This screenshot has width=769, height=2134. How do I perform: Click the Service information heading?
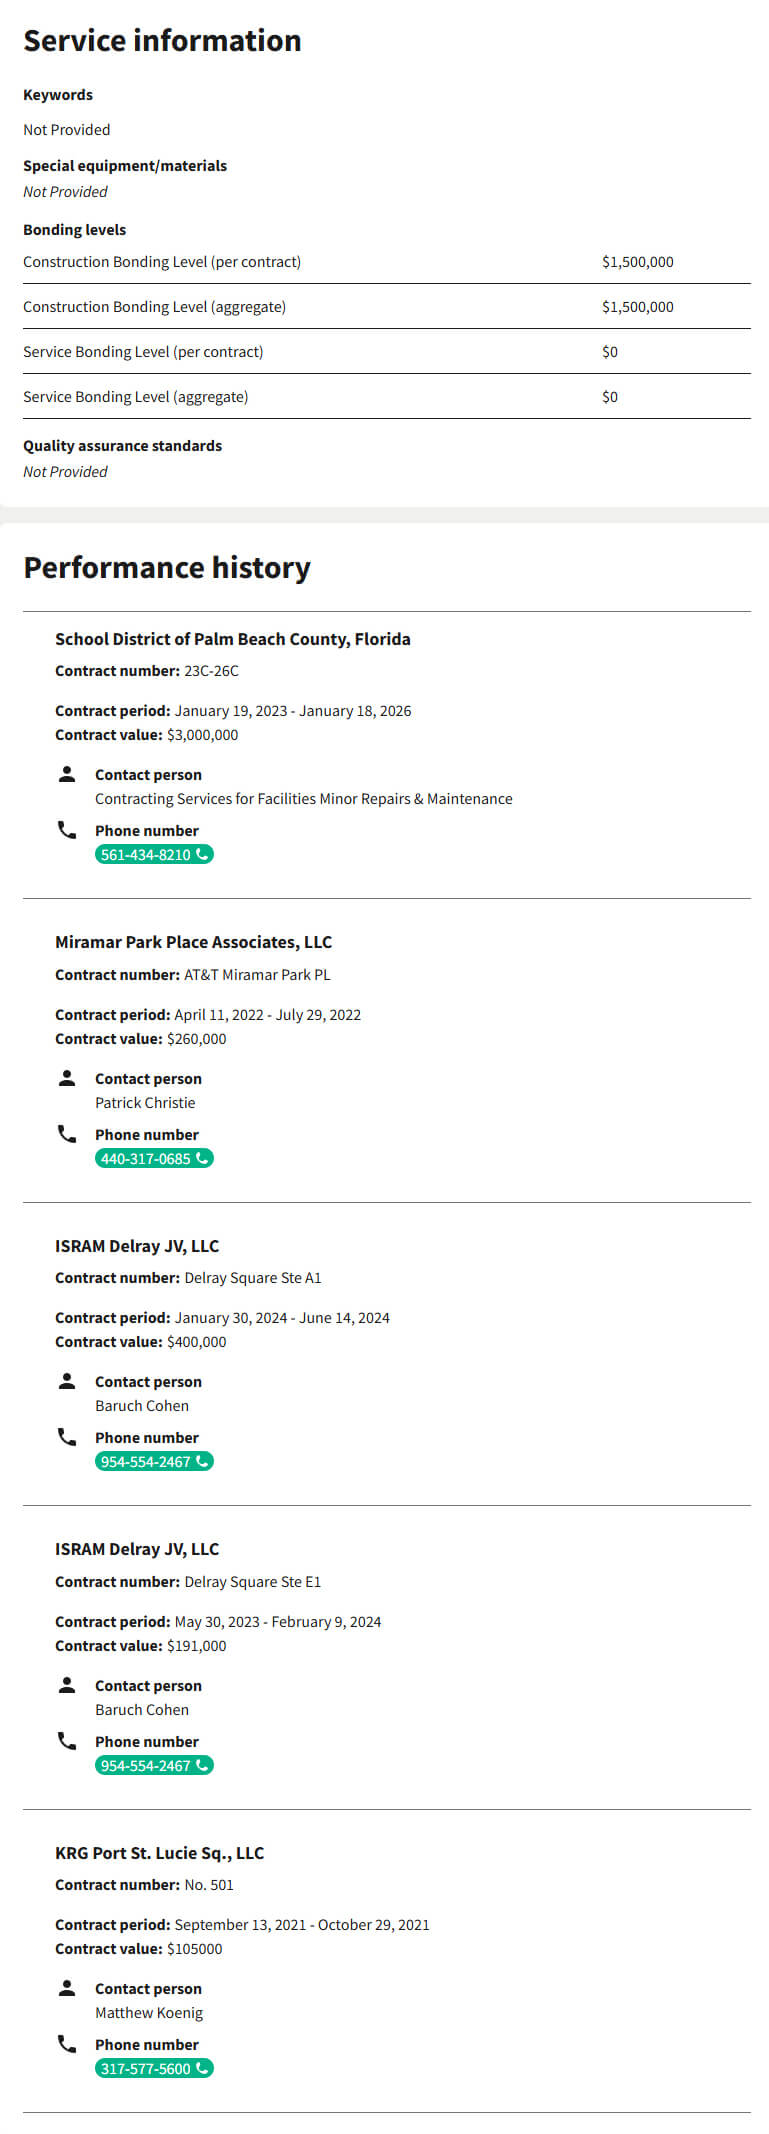162,41
